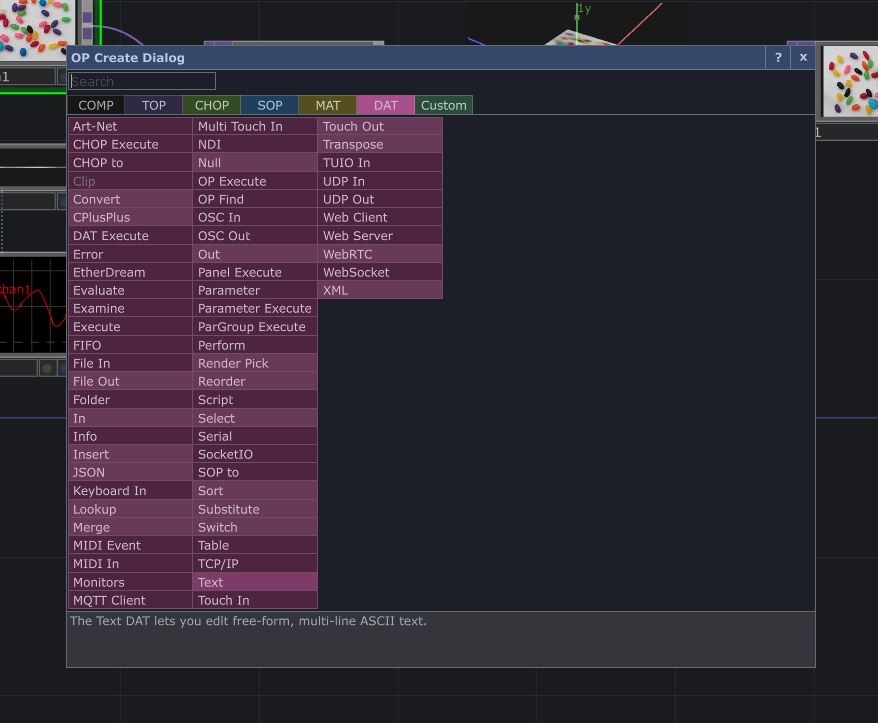Add a ParGroup Execute DAT

click(x=255, y=327)
